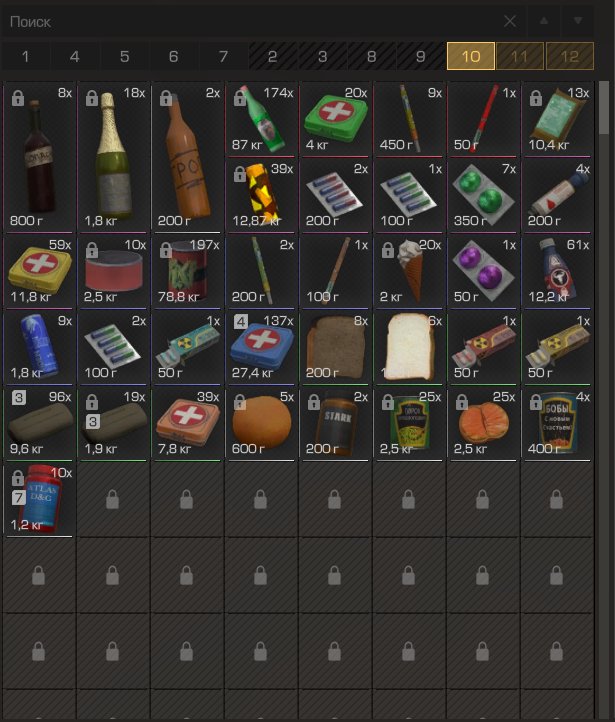Pick the ice cream cone item
The width and height of the screenshot is (615, 722).
pos(409,271)
